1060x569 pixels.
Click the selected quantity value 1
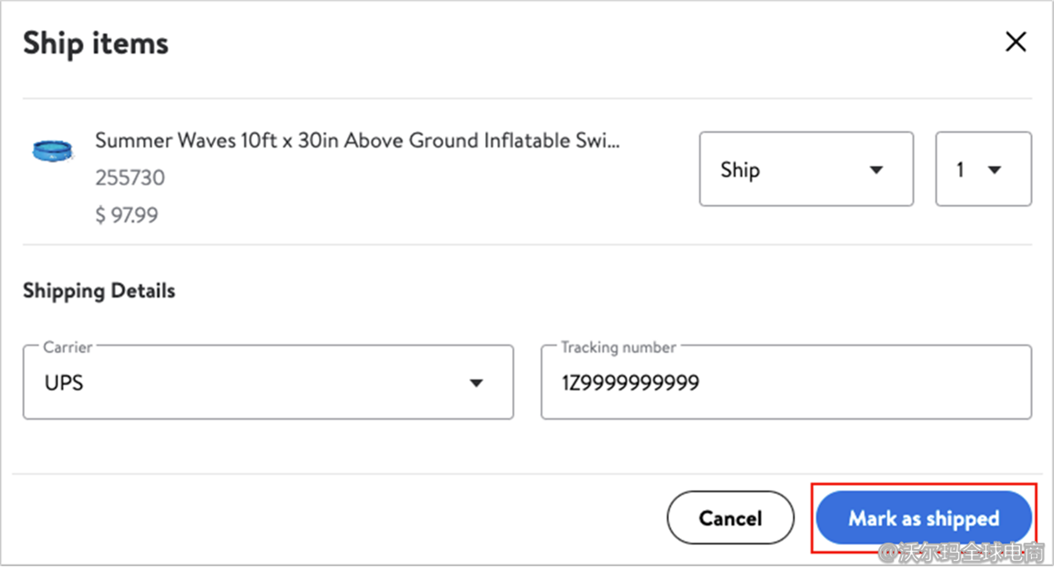point(960,170)
